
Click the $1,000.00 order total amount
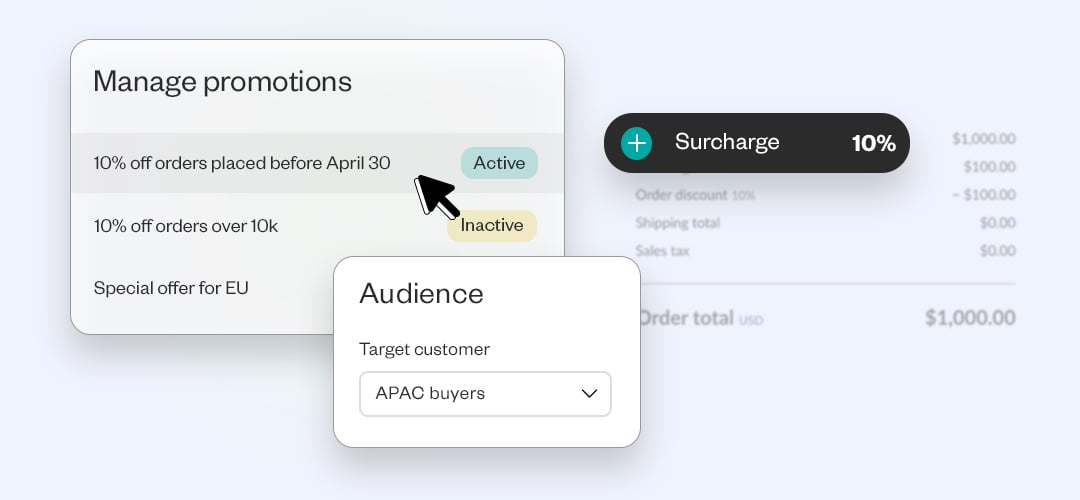(970, 317)
